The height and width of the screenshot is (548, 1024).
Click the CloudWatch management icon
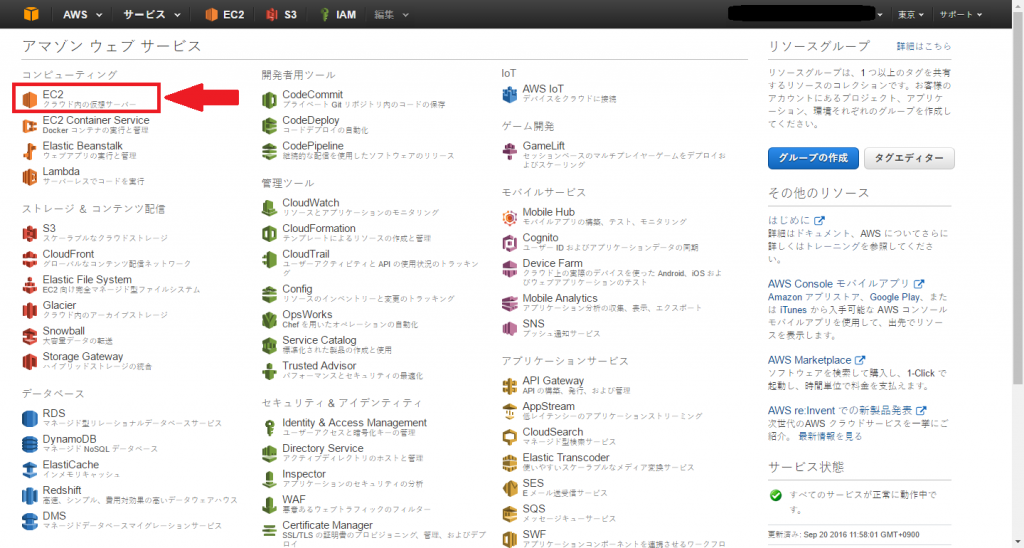click(x=270, y=207)
